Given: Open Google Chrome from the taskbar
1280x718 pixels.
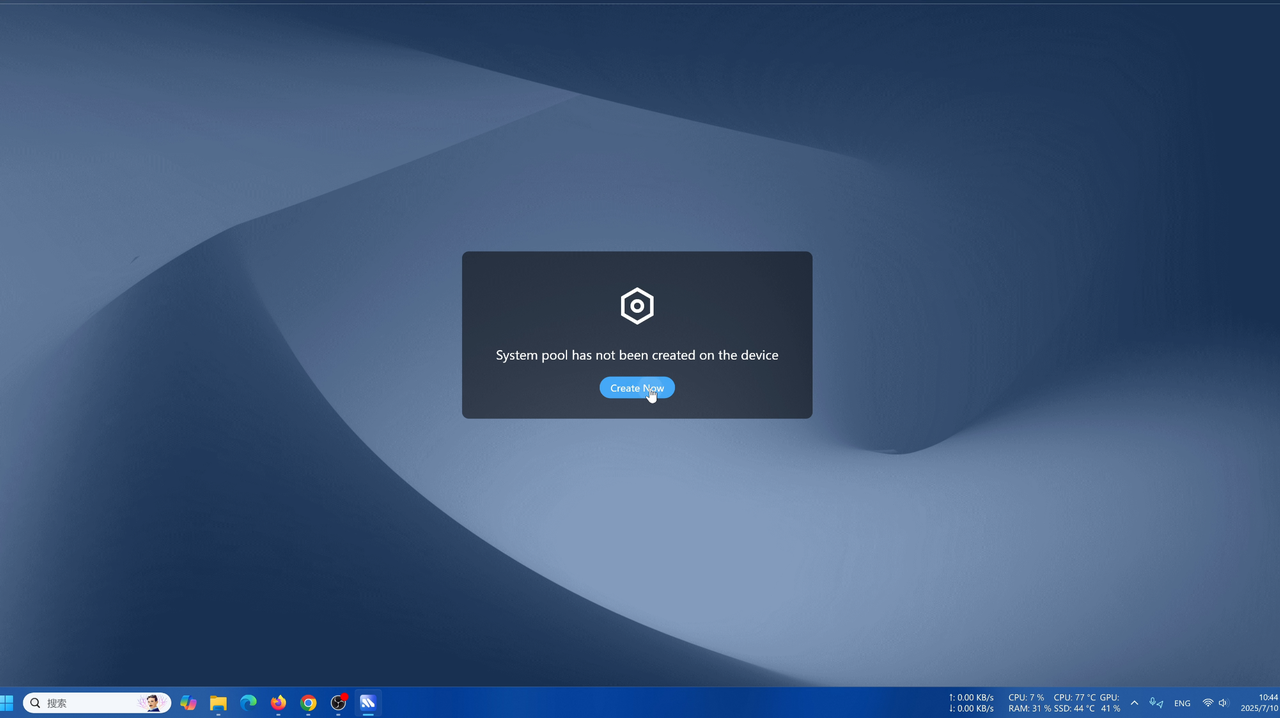Looking at the screenshot, I should pos(309,703).
